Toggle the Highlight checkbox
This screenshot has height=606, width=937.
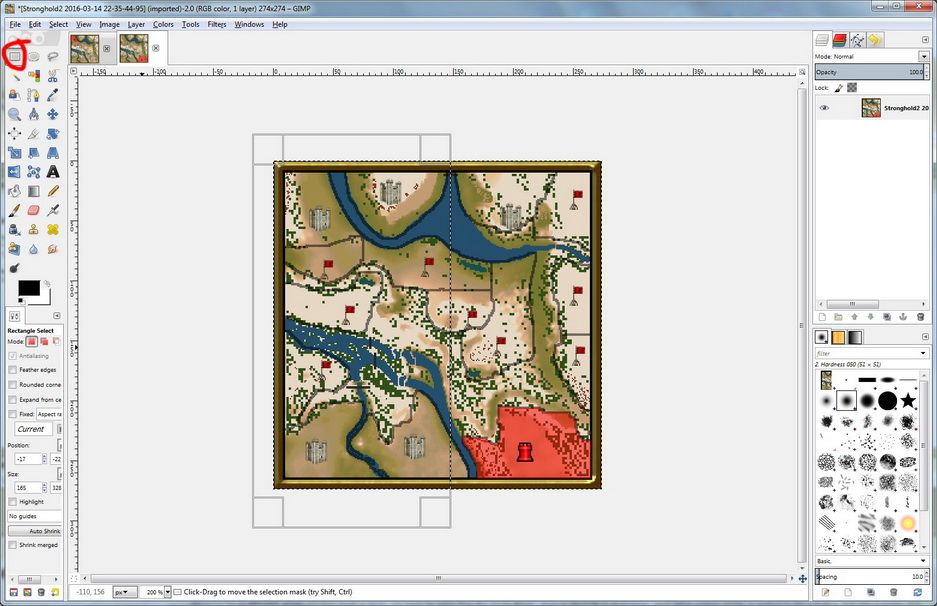[12, 502]
